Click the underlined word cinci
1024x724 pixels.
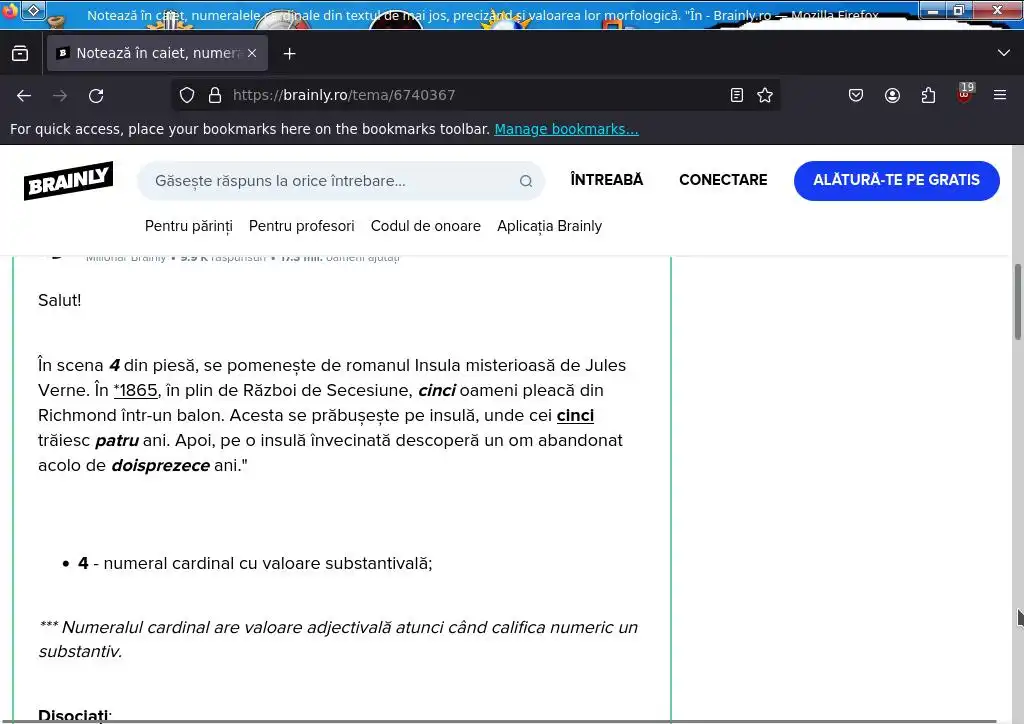pyautogui.click(x=575, y=415)
